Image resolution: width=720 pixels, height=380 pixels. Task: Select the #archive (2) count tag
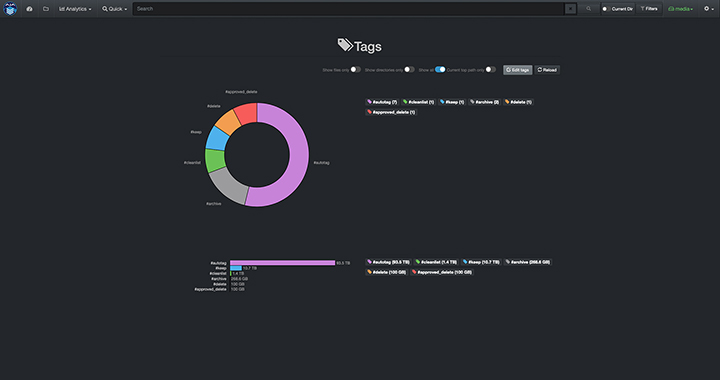click(x=484, y=102)
